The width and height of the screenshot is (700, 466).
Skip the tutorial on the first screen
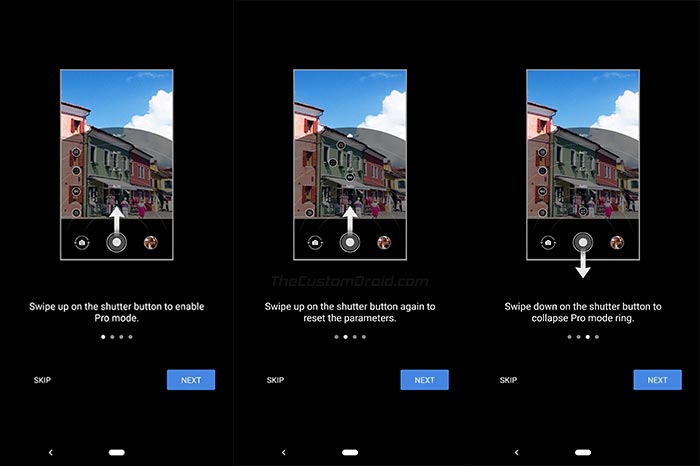pyautogui.click(x=42, y=380)
